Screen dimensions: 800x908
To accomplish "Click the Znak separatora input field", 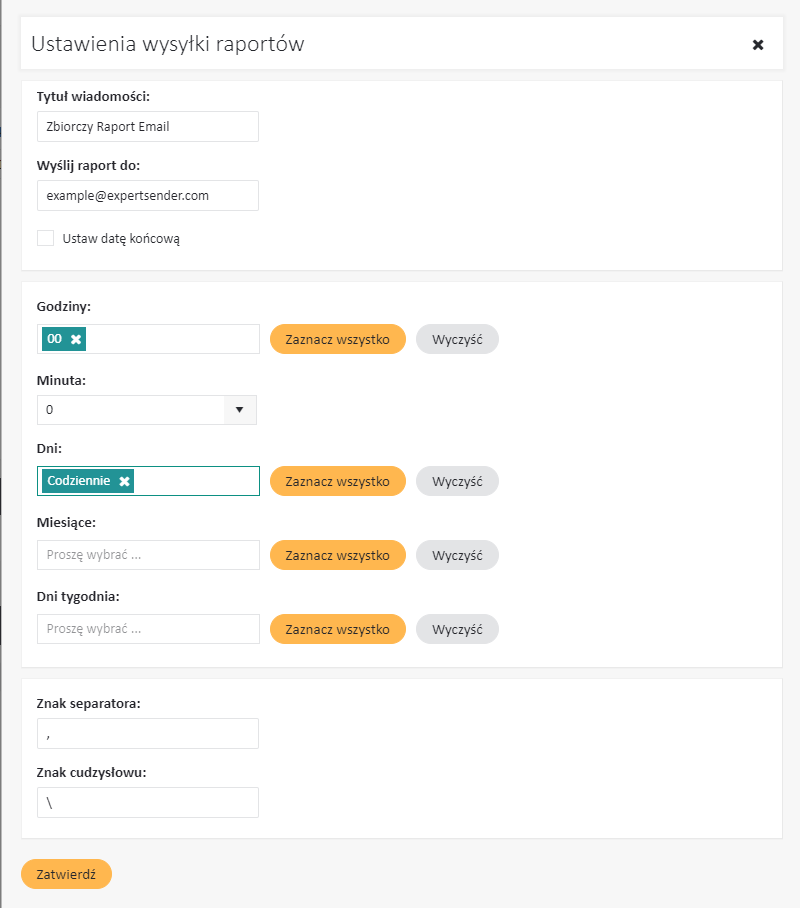I will pyautogui.click(x=148, y=733).
